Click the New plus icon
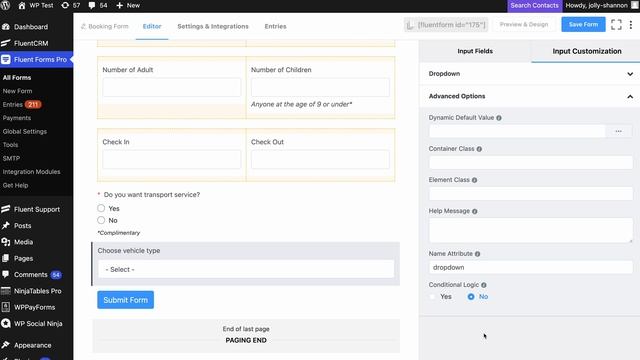Screen dimensions: 640x360 (120, 5)
